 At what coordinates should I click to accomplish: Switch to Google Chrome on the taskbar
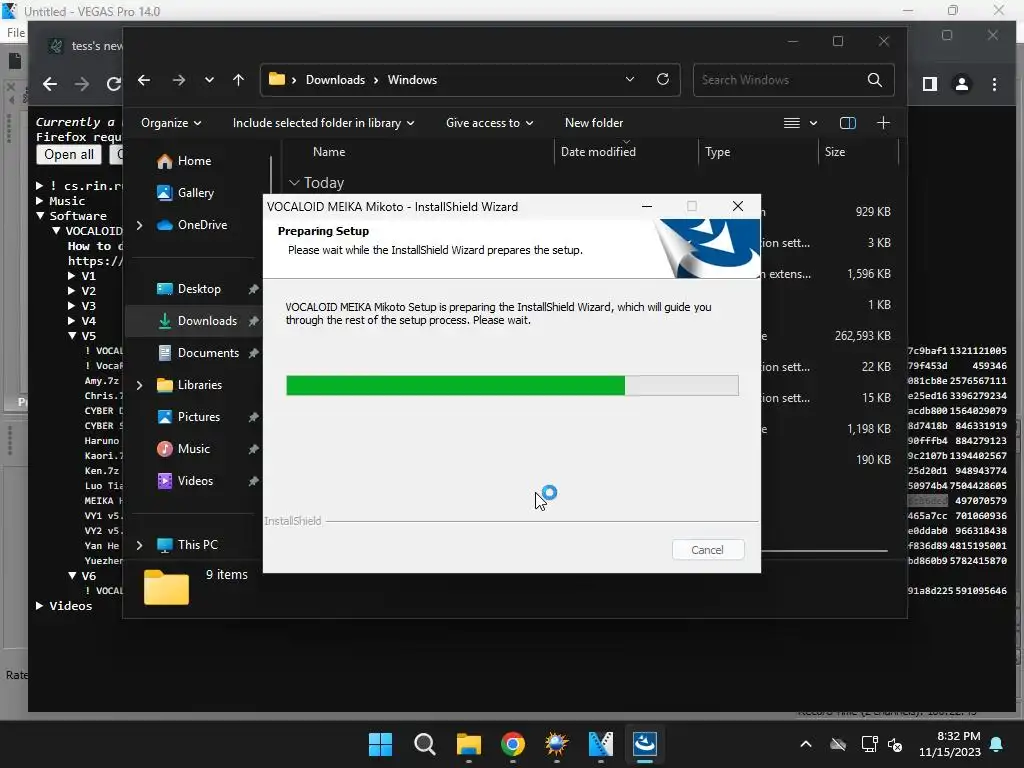tap(513, 744)
